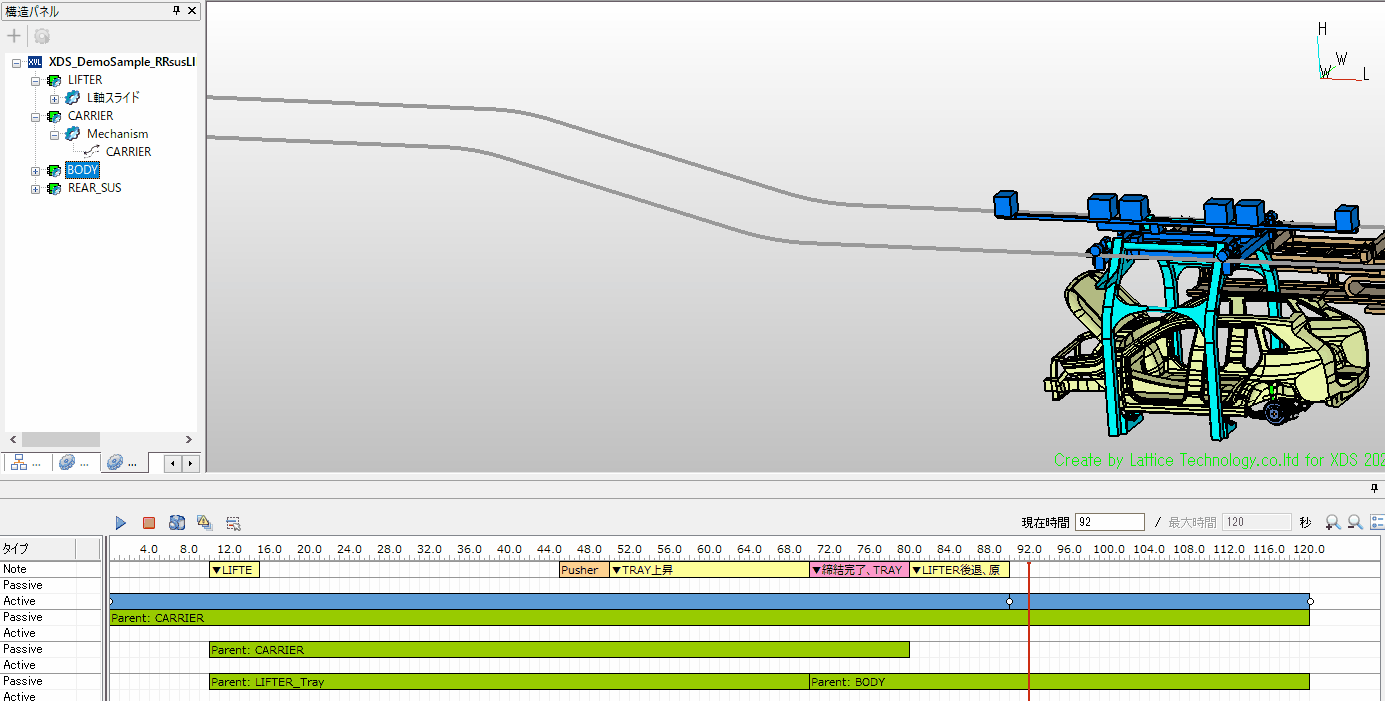Image resolution: width=1385 pixels, height=701 pixels.
Task: Pin the timeline panel
Action: pos(1375,488)
